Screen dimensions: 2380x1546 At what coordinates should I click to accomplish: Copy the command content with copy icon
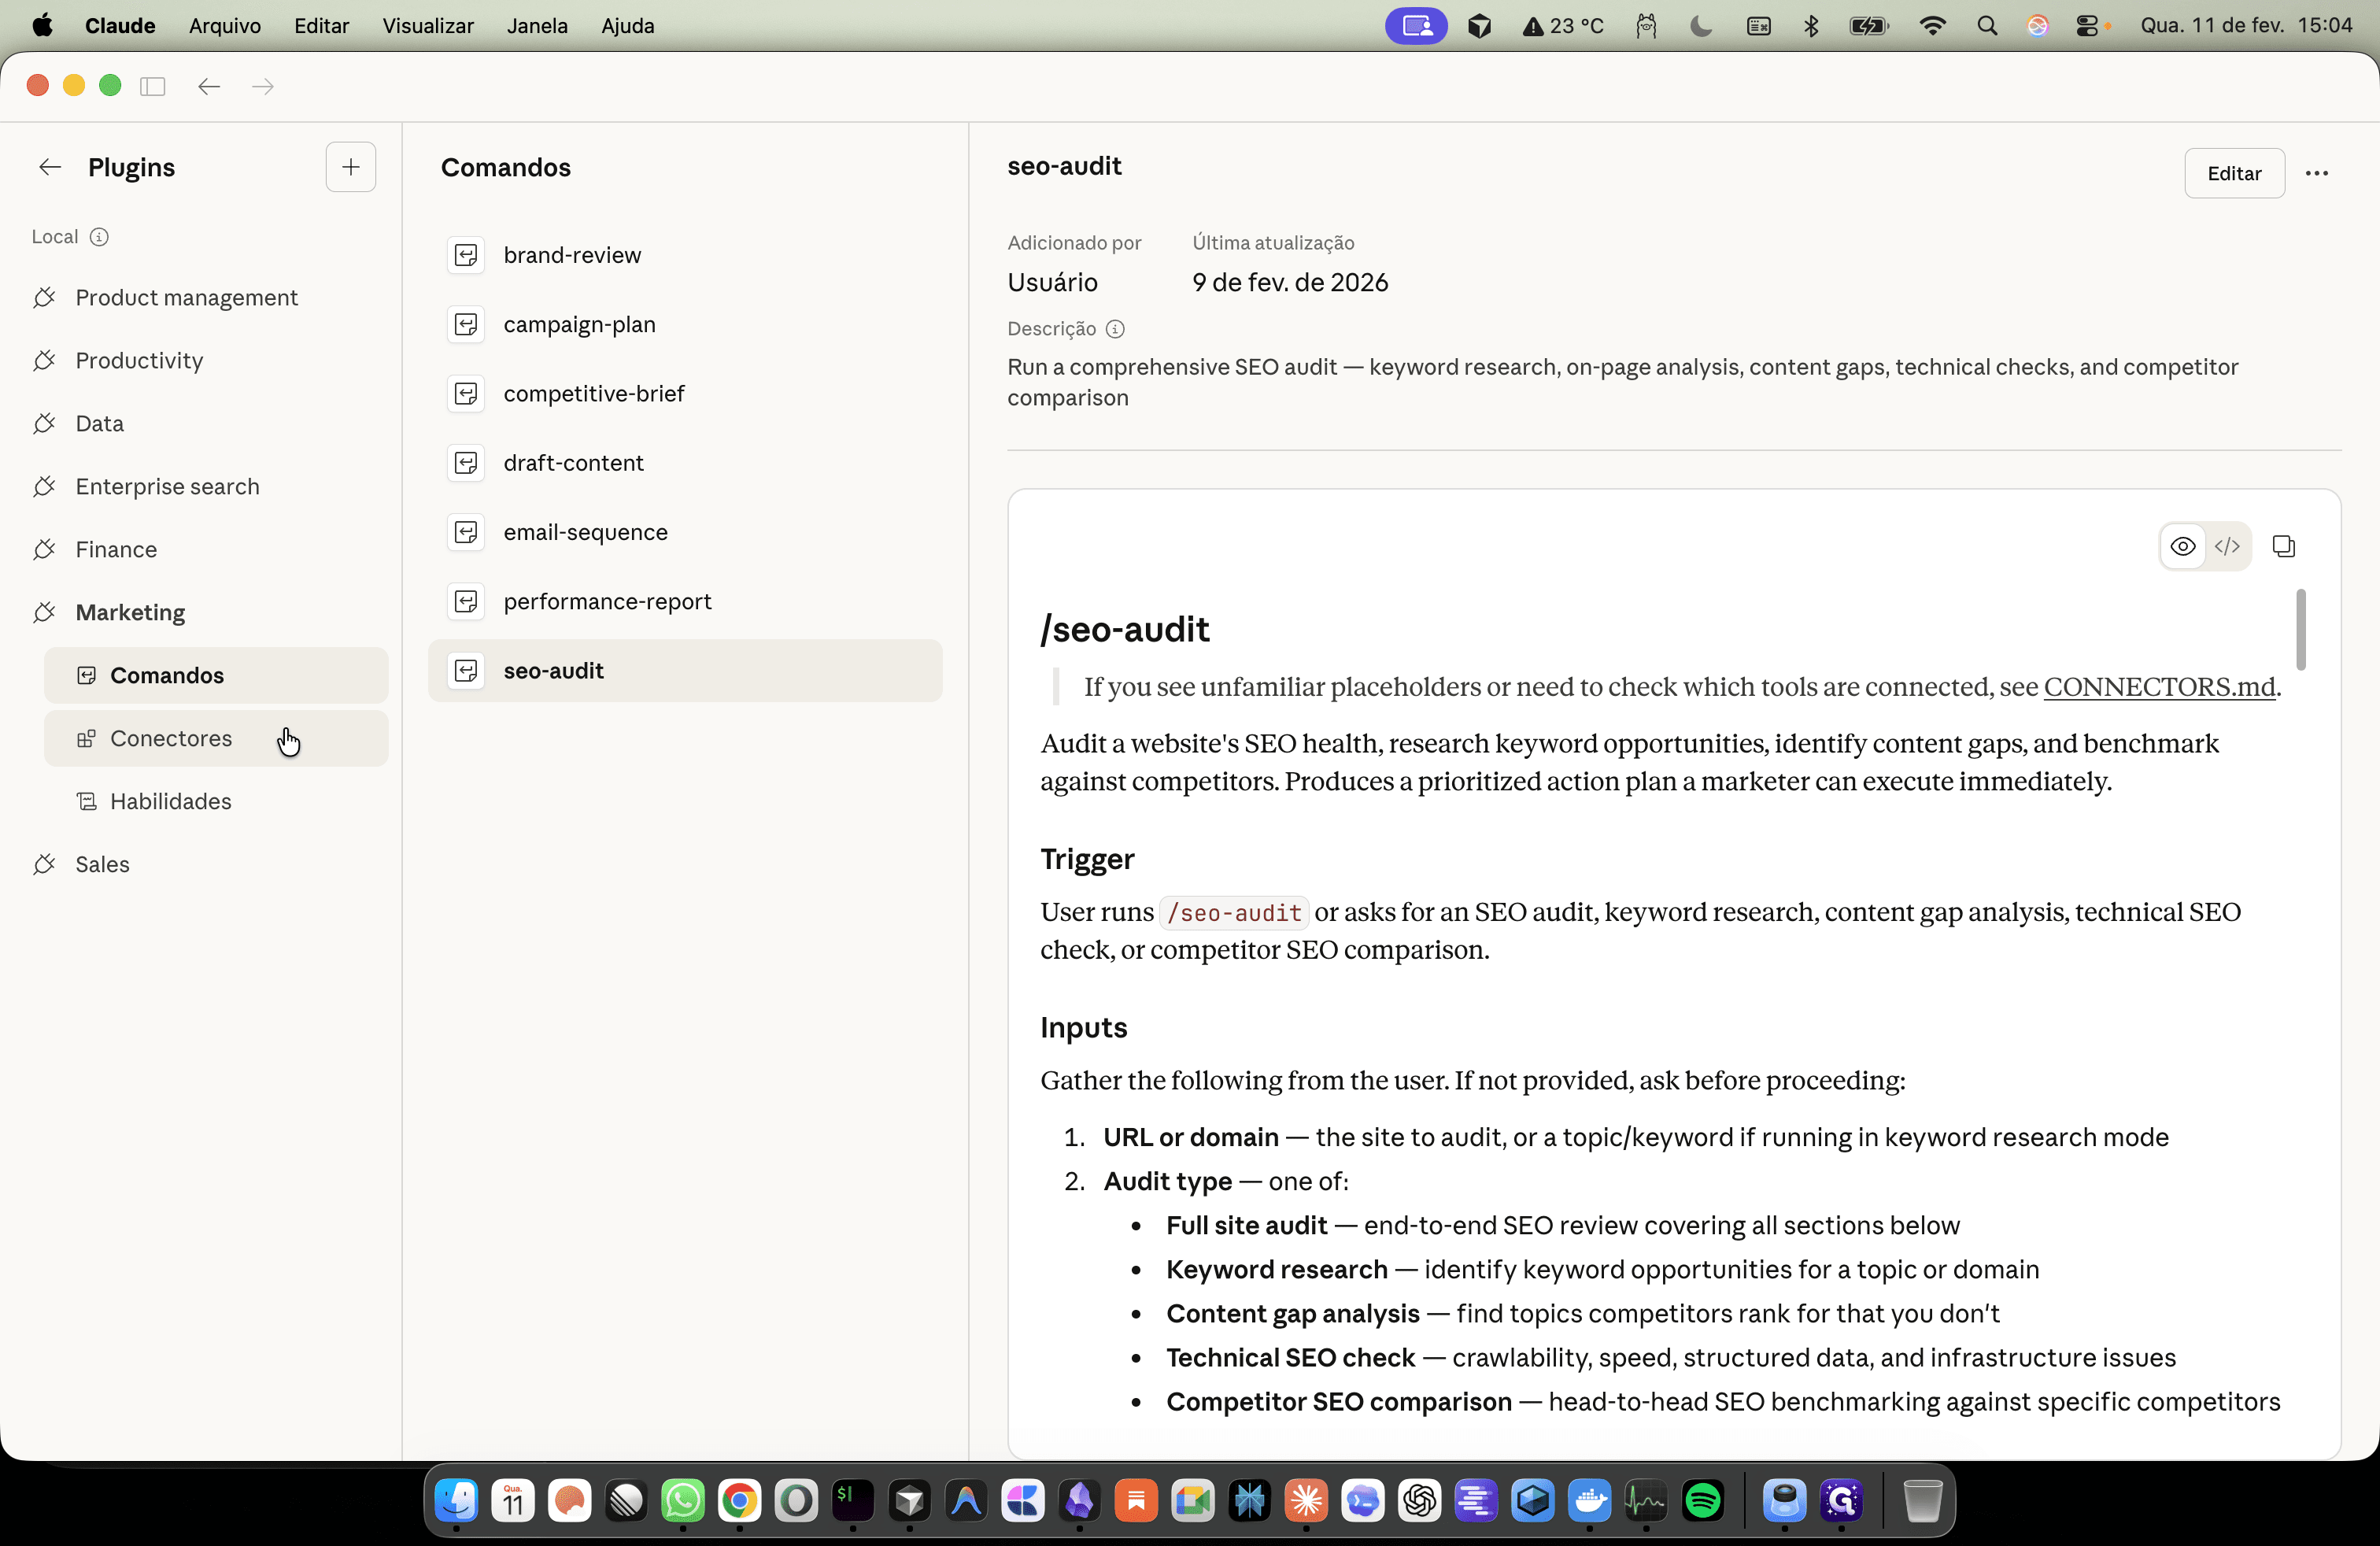2283,546
